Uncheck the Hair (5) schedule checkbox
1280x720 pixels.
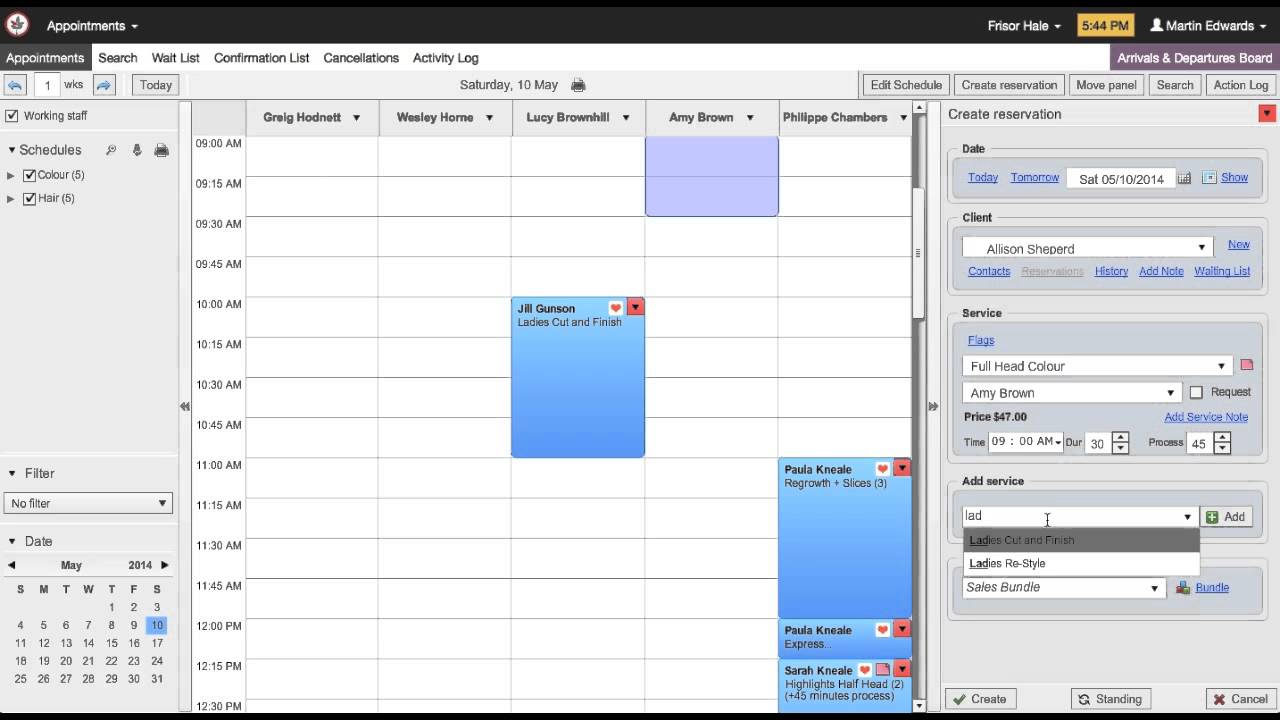29,198
